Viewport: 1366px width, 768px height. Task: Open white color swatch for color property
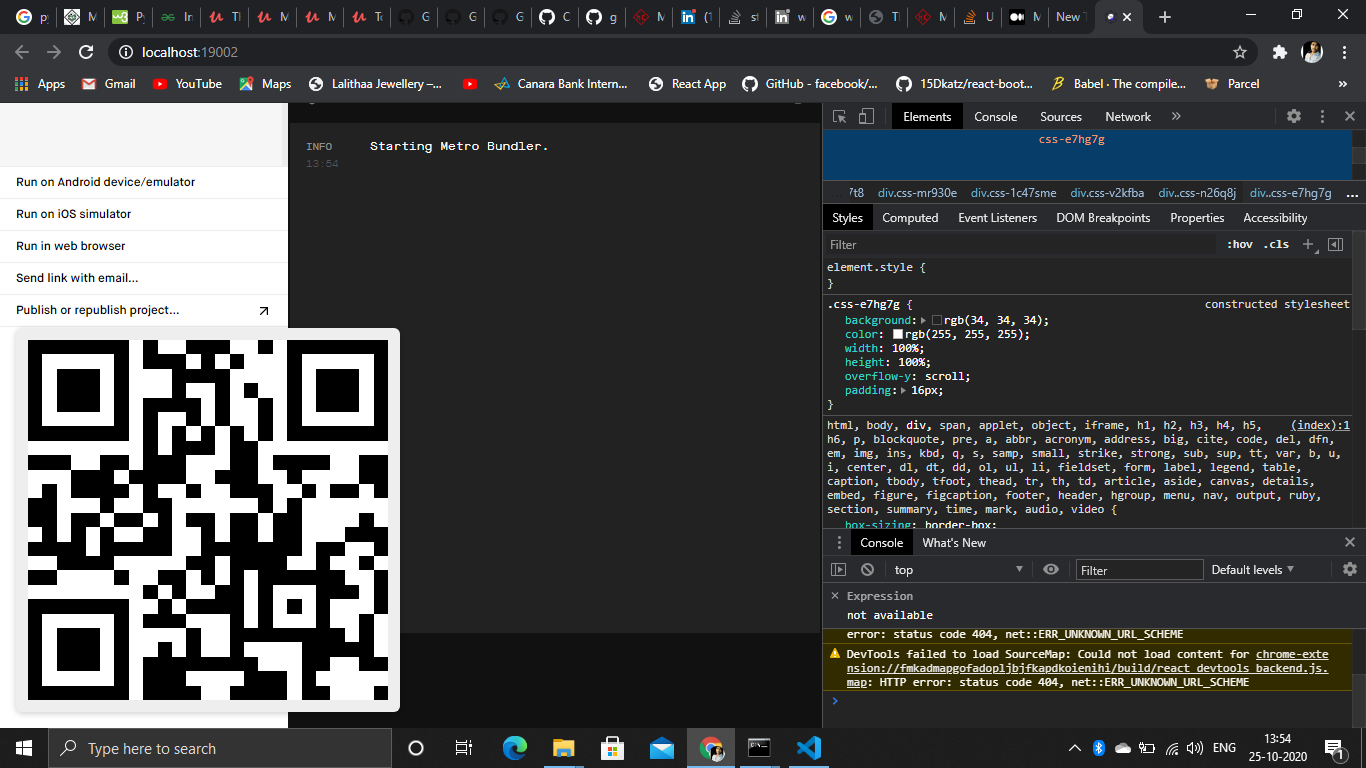point(898,334)
